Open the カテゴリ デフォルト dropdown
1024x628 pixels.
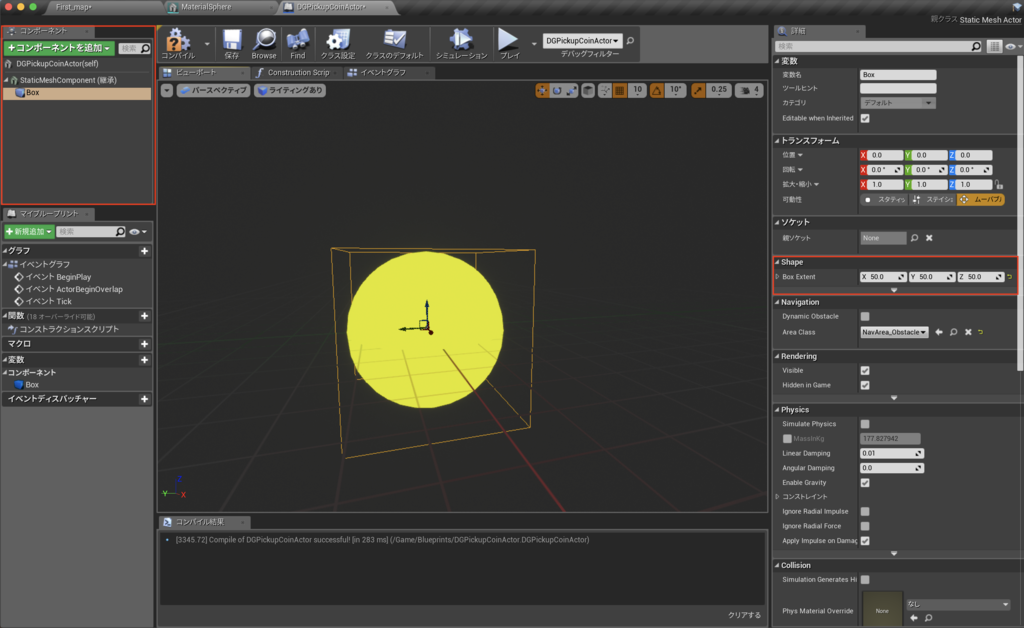[897, 103]
